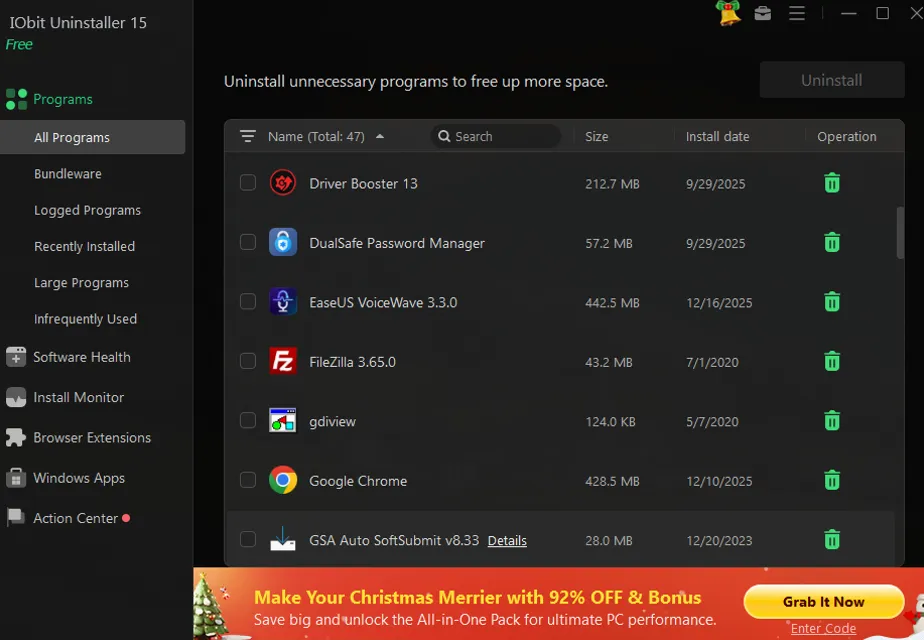The width and height of the screenshot is (924, 640).
Task: Click the Software Health icon
Action: tap(16, 357)
